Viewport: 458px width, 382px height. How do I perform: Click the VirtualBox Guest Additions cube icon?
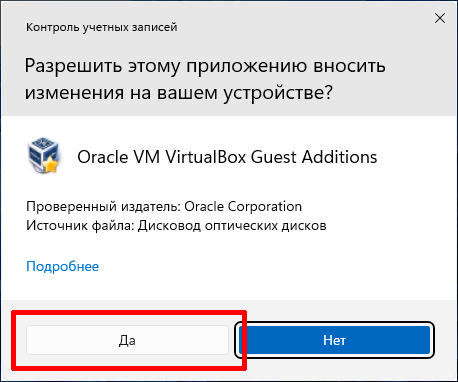click(x=43, y=155)
